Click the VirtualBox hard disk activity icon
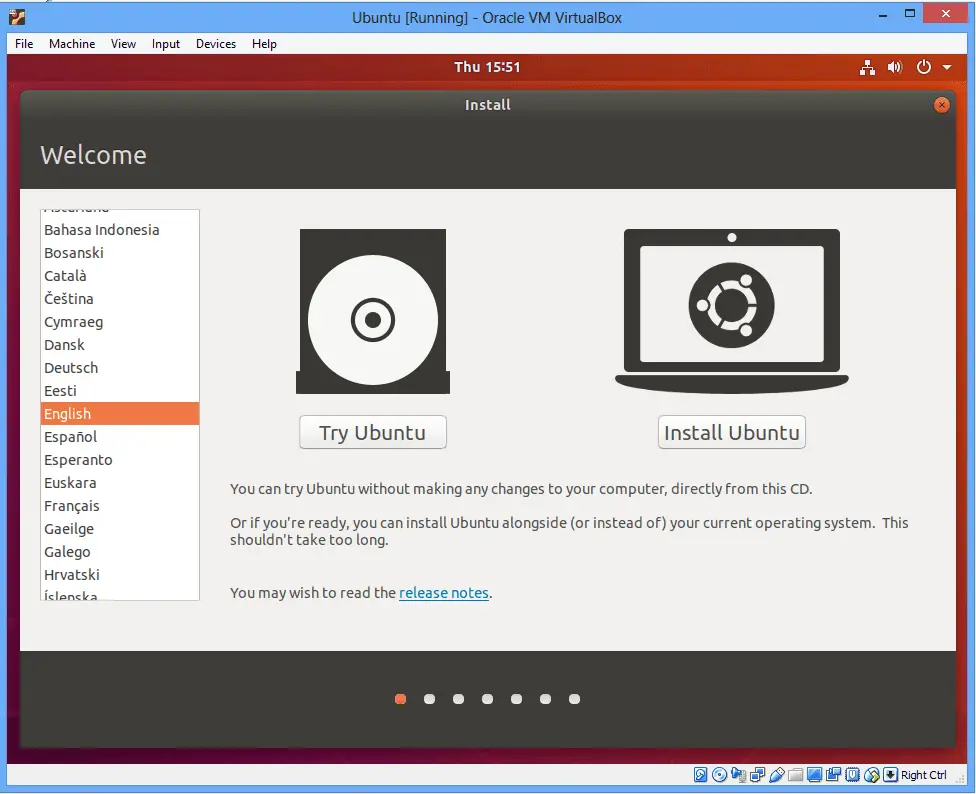Viewport: 976px width, 794px height. pos(700,775)
